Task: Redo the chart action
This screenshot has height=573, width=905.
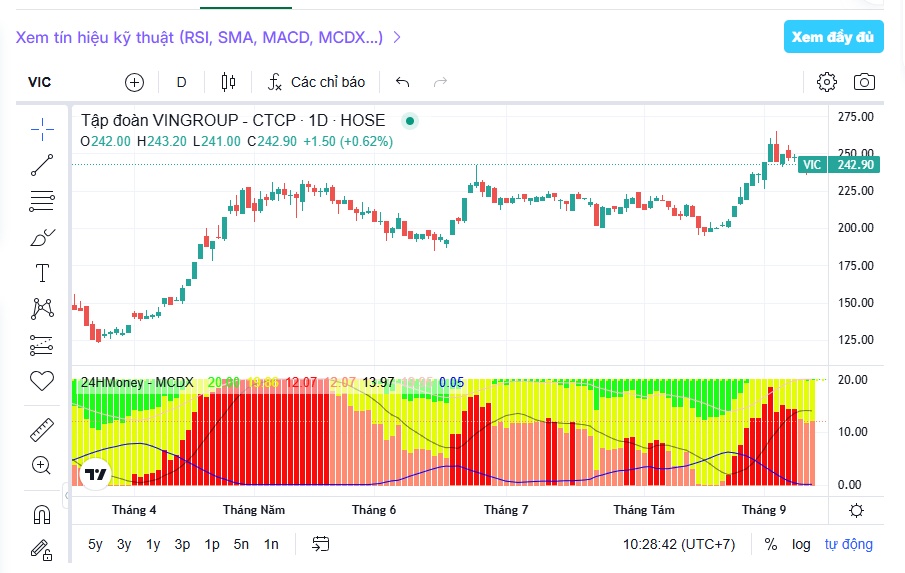Action: 440,83
